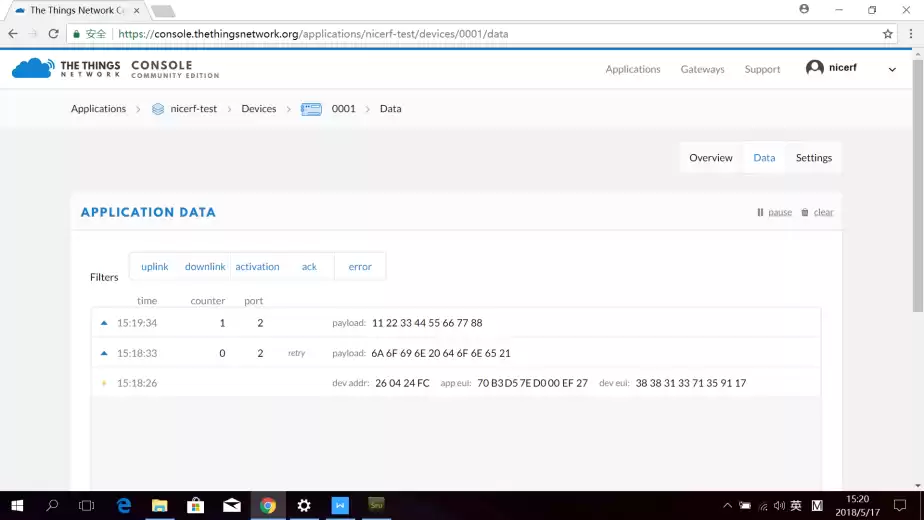Open Microsoft Edge from the taskbar

click(124, 506)
